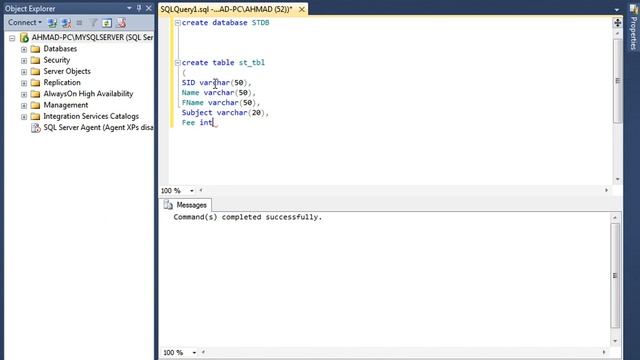The height and width of the screenshot is (360, 640).
Task: Select the AlwaysOn High Availability tree item
Action: (88, 93)
